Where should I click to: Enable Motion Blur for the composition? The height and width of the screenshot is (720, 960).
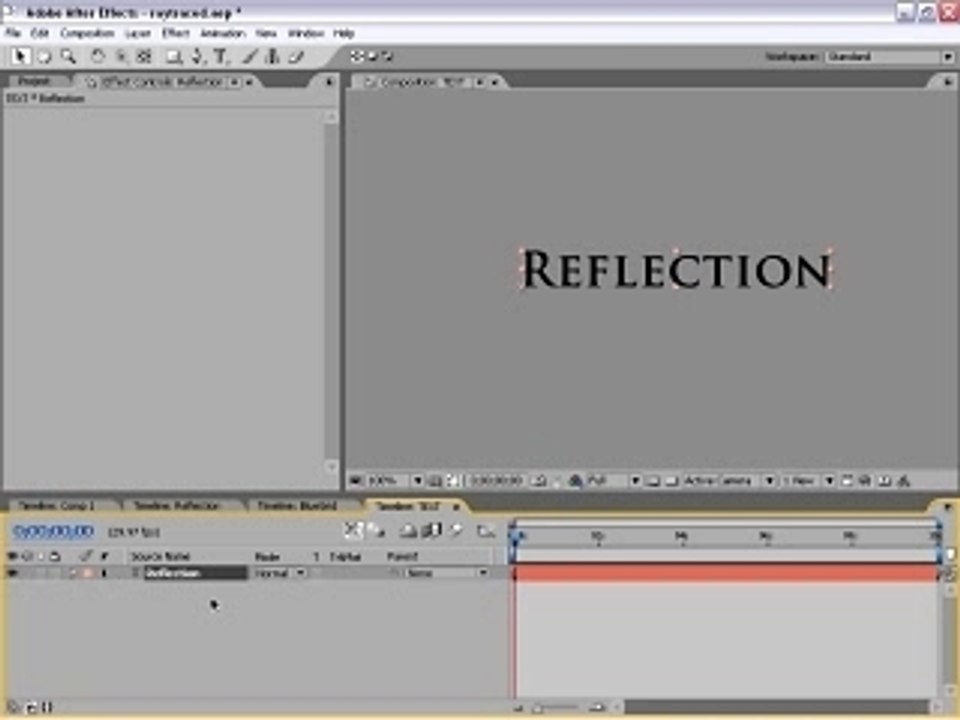(x=455, y=531)
